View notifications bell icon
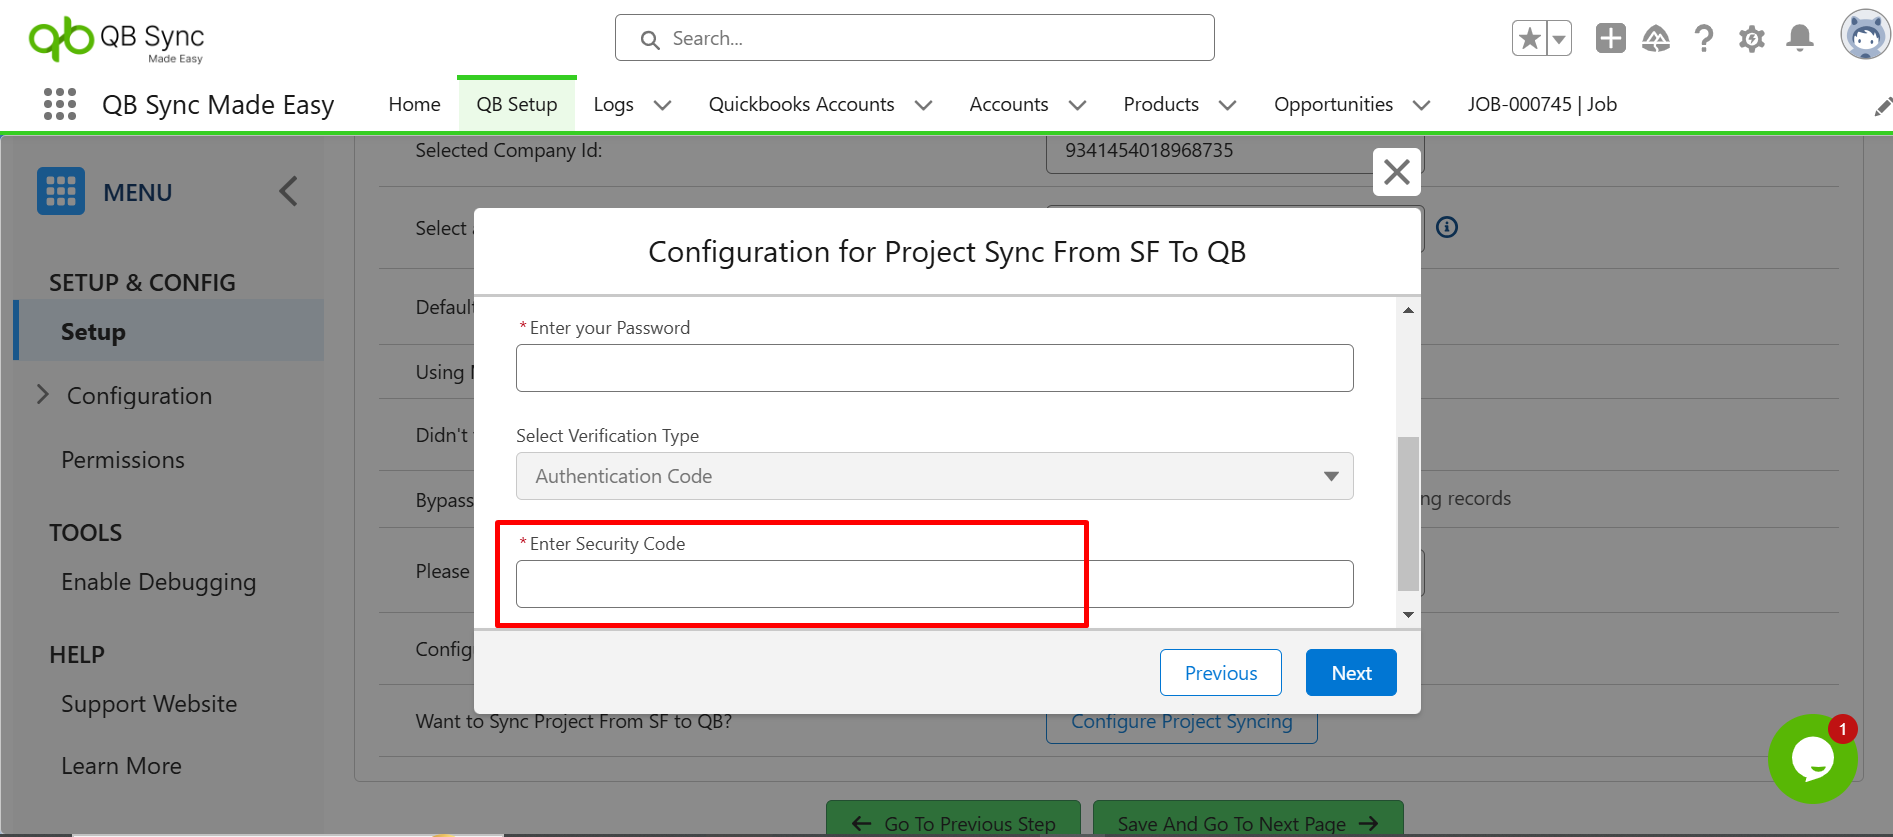 (x=1800, y=39)
